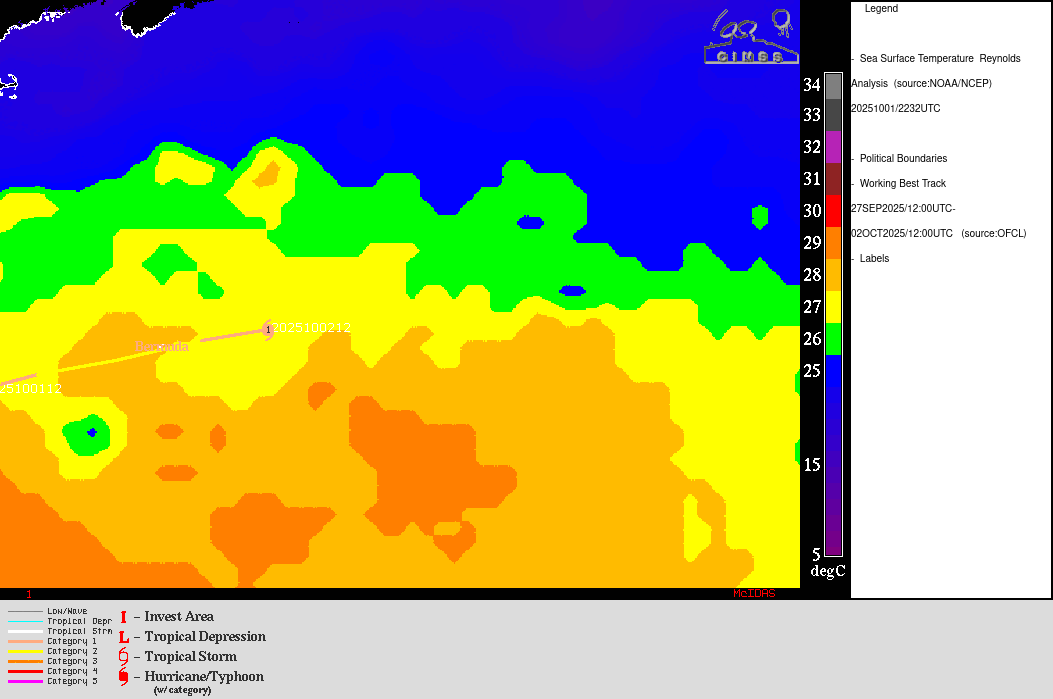Click the red McIDAS text below map
Image resolution: width=1053 pixels, height=699 pixels.
[x=754, y=594]
